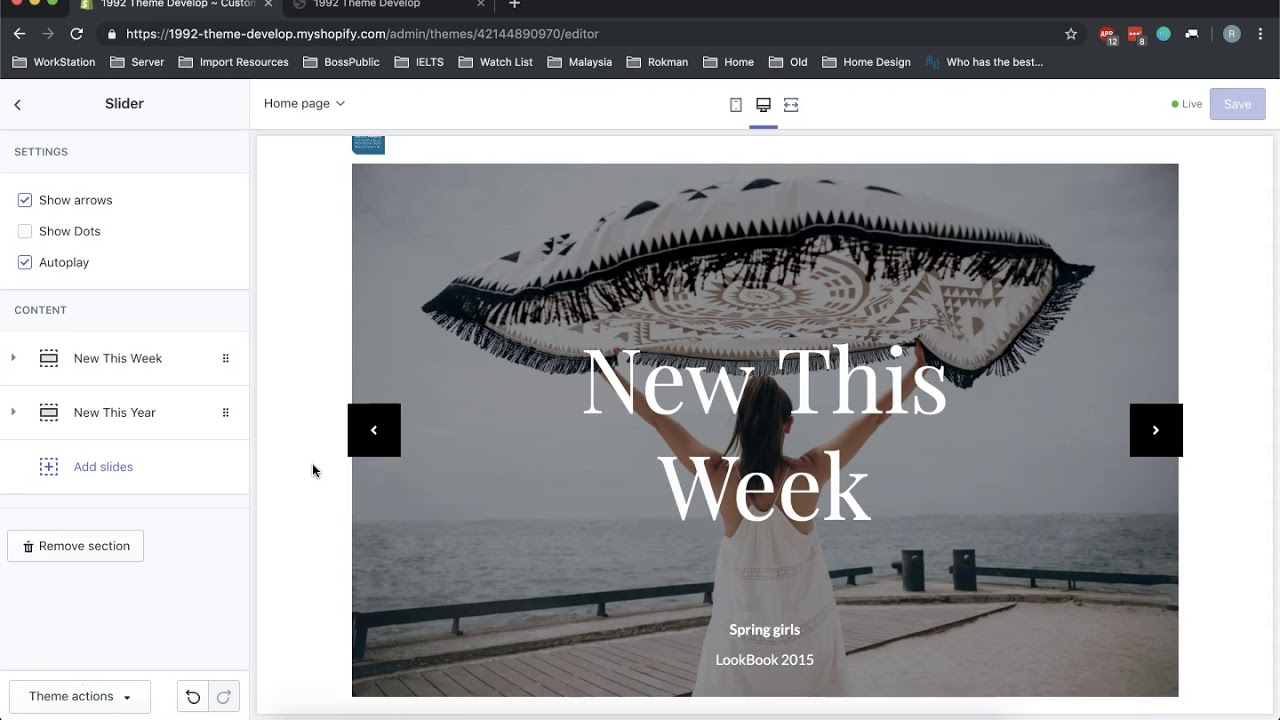Switch to fullscreen width preview icon

click(x=791, y=104)
